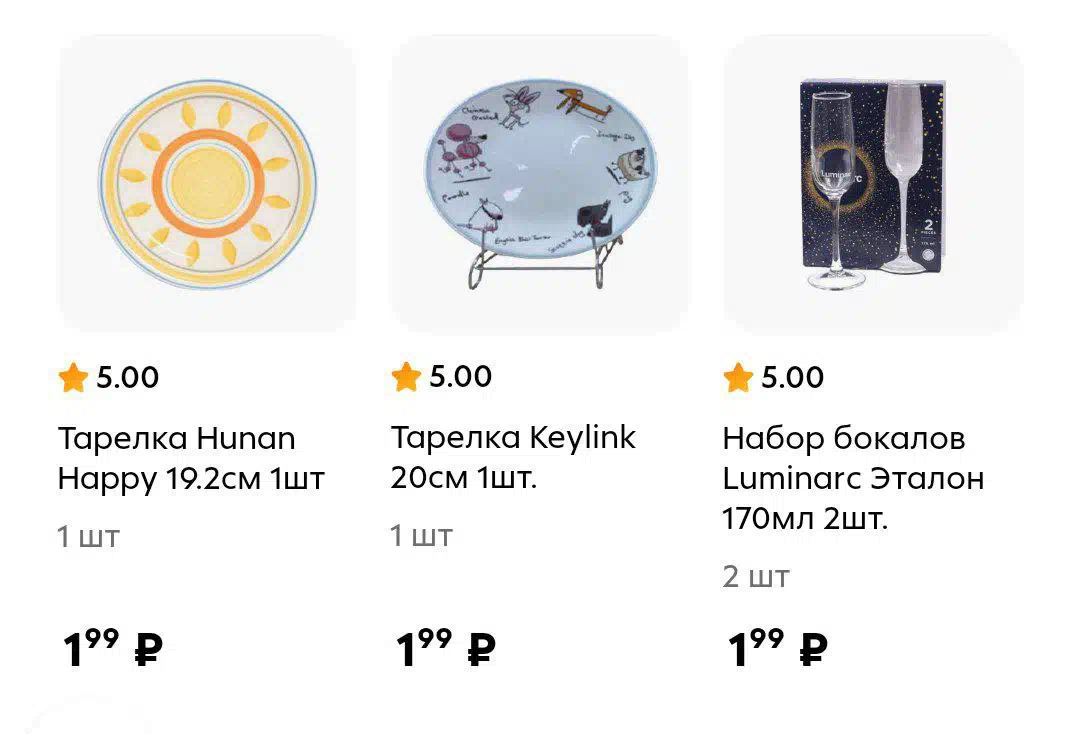The image size is (1080, 734).
Task: Click the 5.00 rating under dog plate
Action: [461, 377]
